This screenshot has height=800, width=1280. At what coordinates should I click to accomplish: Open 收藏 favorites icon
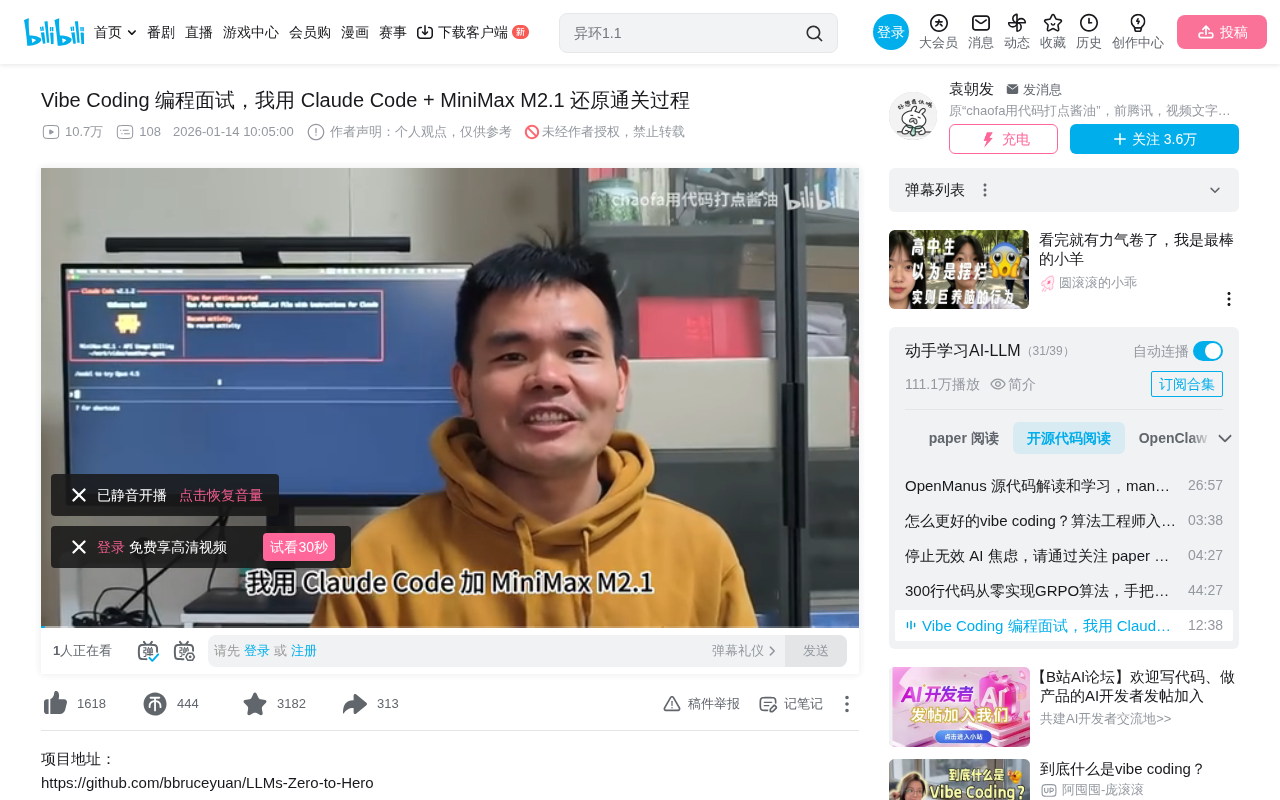(x=1053, y=32)
